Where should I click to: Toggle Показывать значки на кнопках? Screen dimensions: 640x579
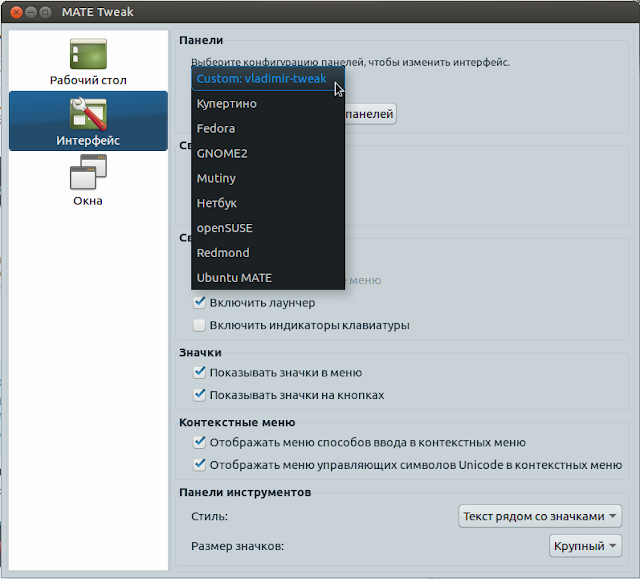(x=199, y=395)
